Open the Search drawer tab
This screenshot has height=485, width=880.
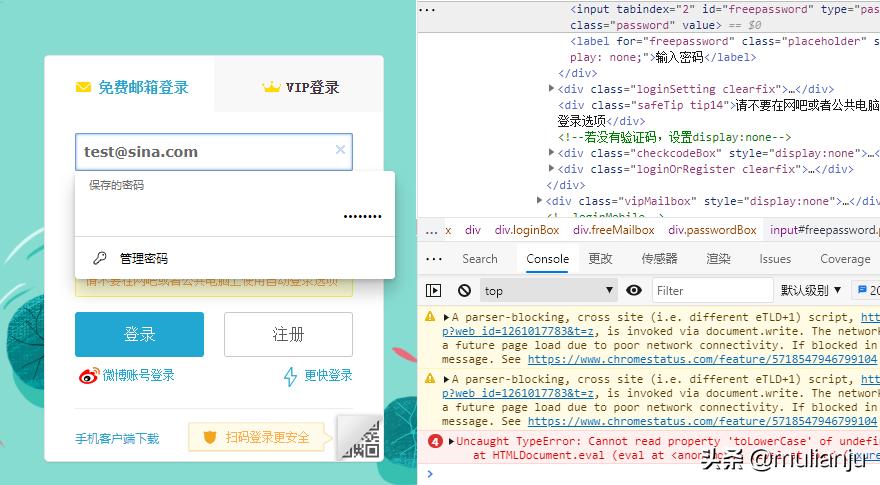[480, 259]
